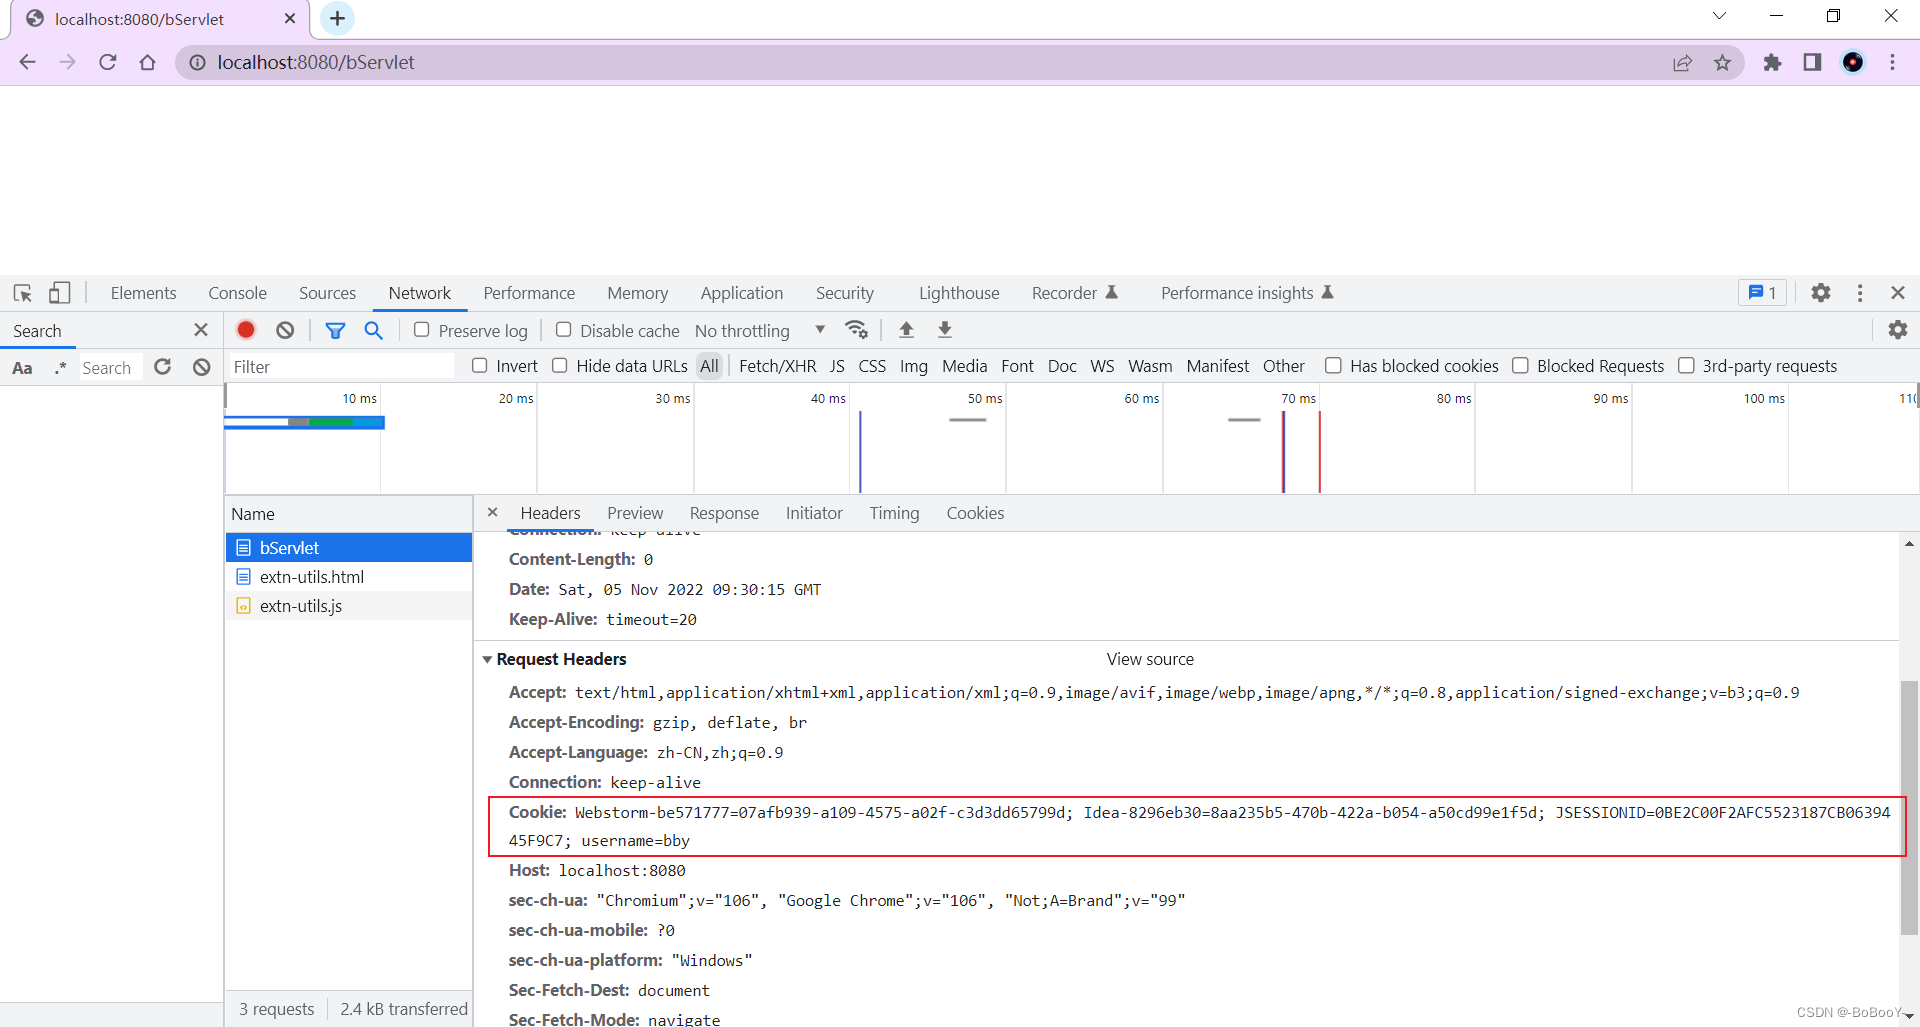This screenshot has height=1027, width=1920.
Task: Click the import HAR file upload icon
Action: (x=907, y=330)
